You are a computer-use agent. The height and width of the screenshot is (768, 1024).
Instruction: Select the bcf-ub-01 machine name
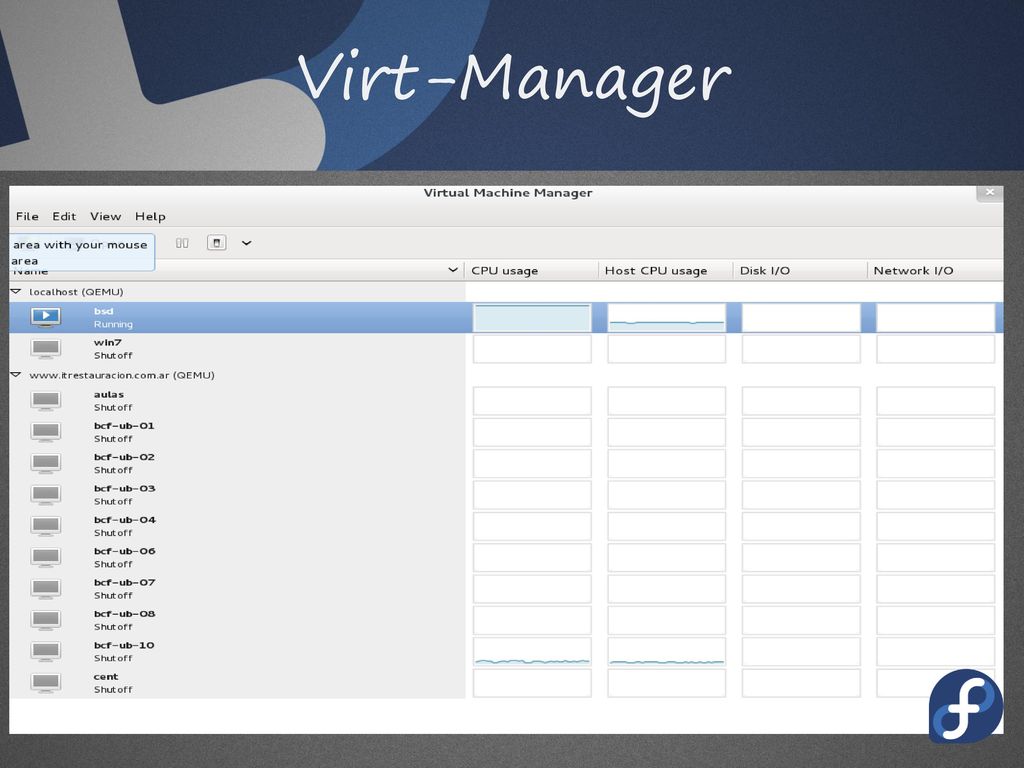click(124, 426)
